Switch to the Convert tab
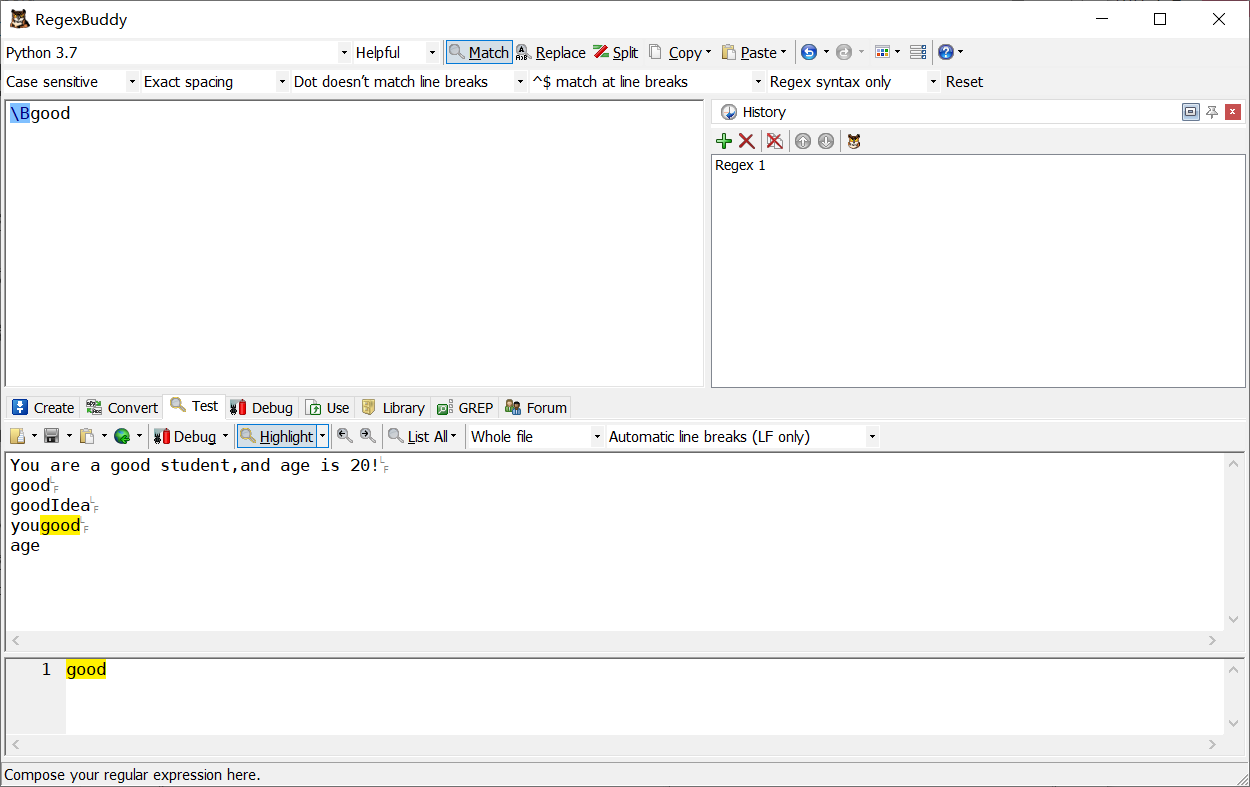Viewport: 1250px width, 787px height. pos(122,407)
